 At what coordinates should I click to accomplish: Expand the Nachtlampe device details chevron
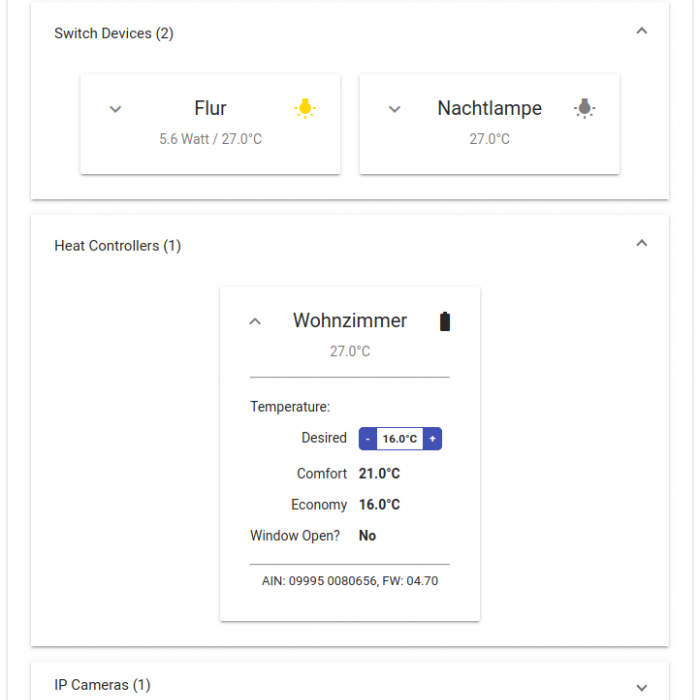(394, 109)
